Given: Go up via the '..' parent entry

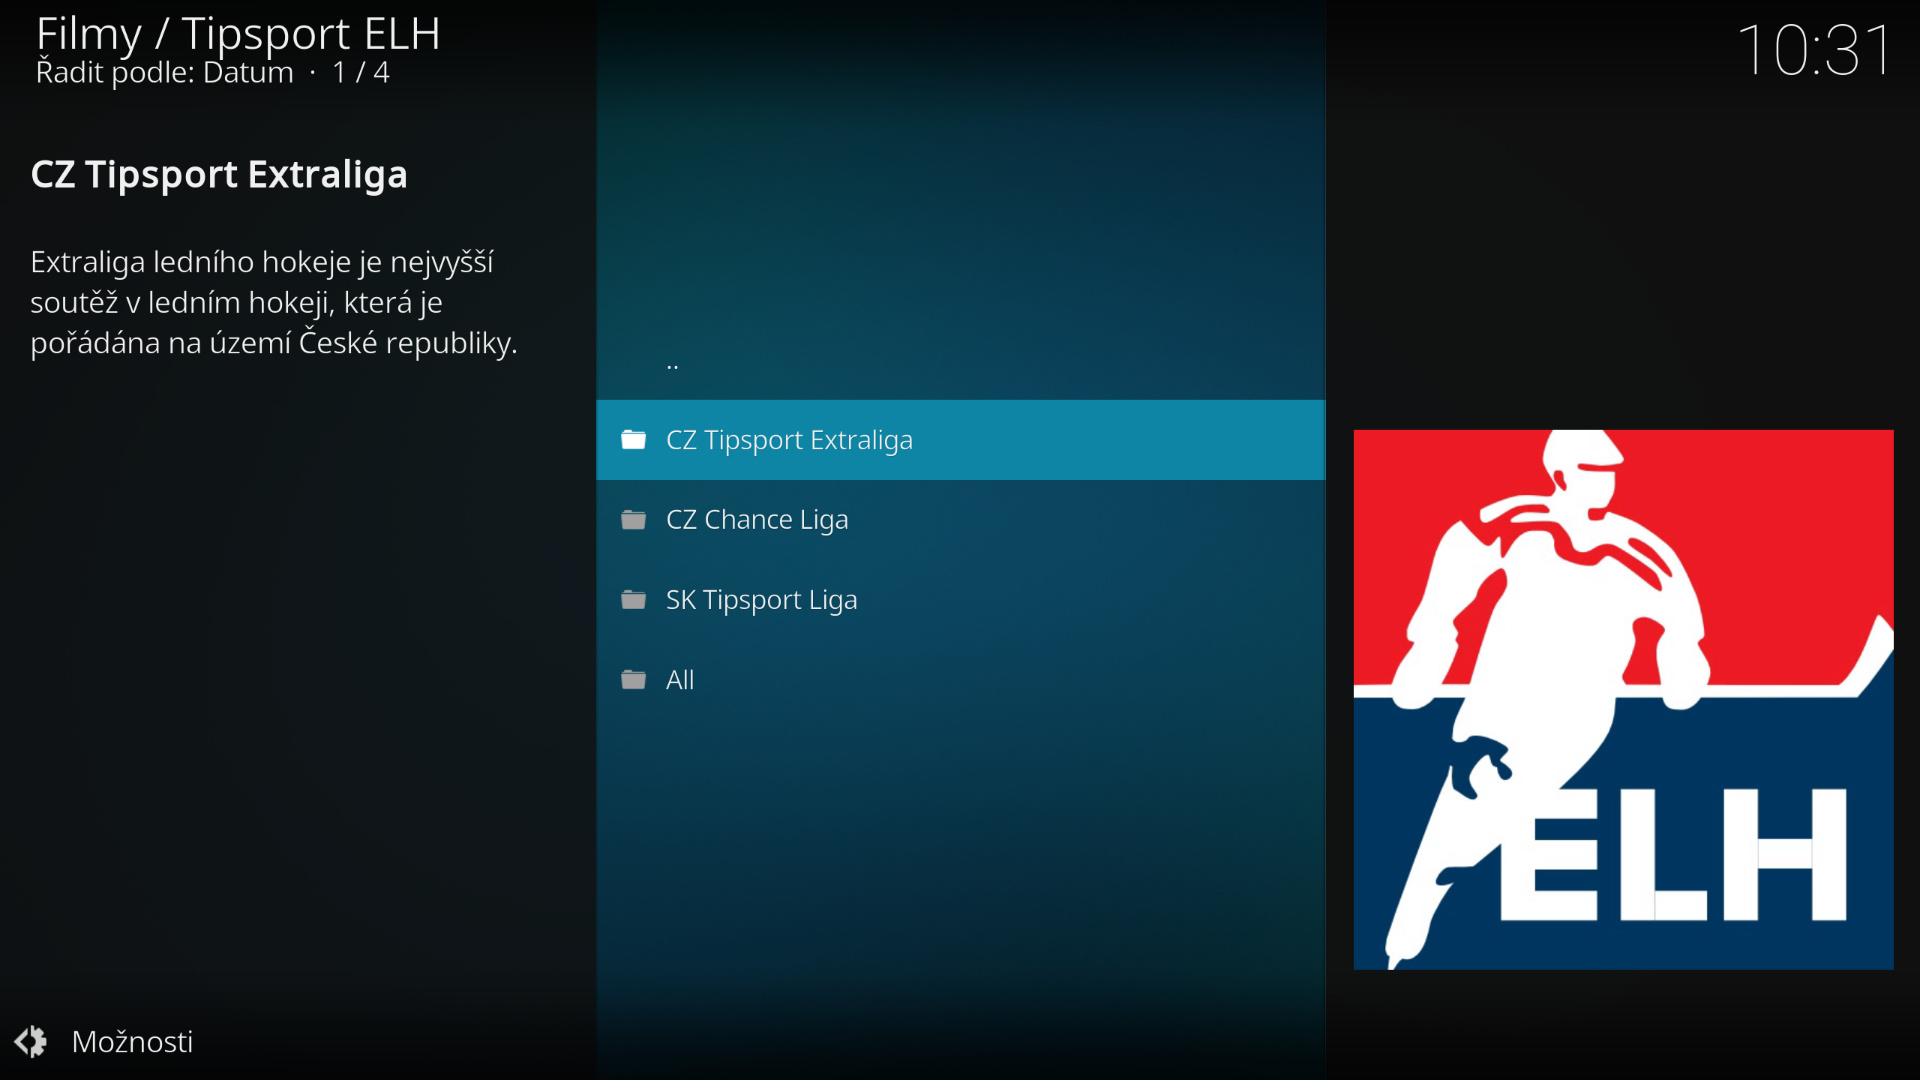Looking at the screenshot, I should tap(672, 365).
